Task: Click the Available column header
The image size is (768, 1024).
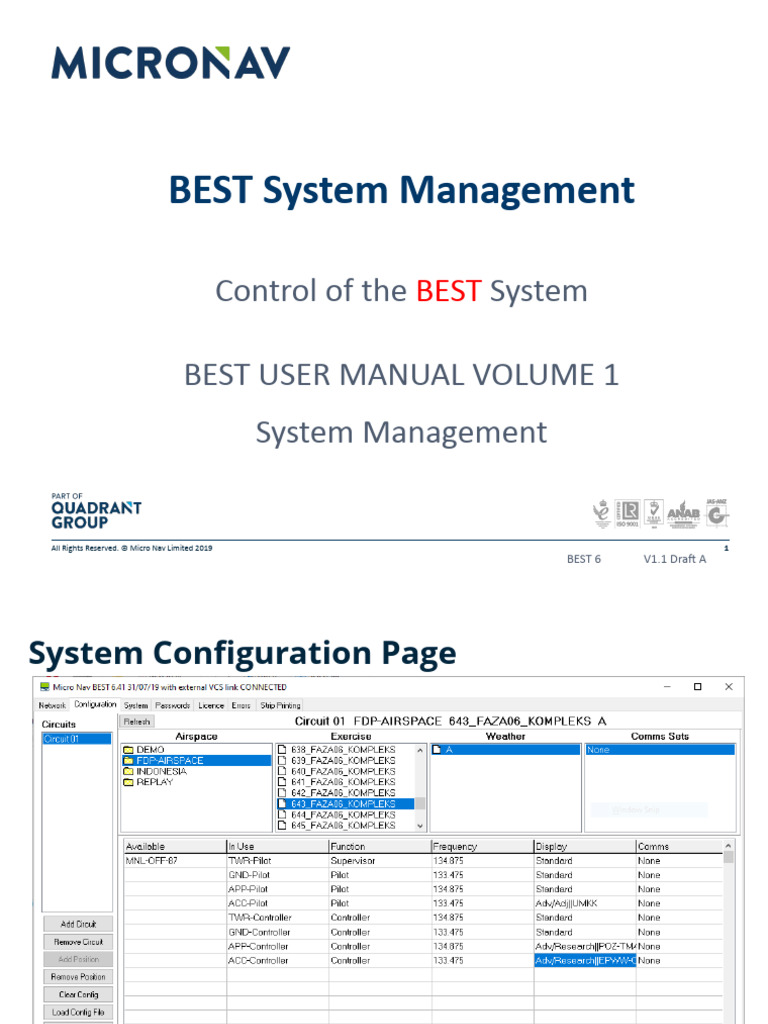Action: 175,846
